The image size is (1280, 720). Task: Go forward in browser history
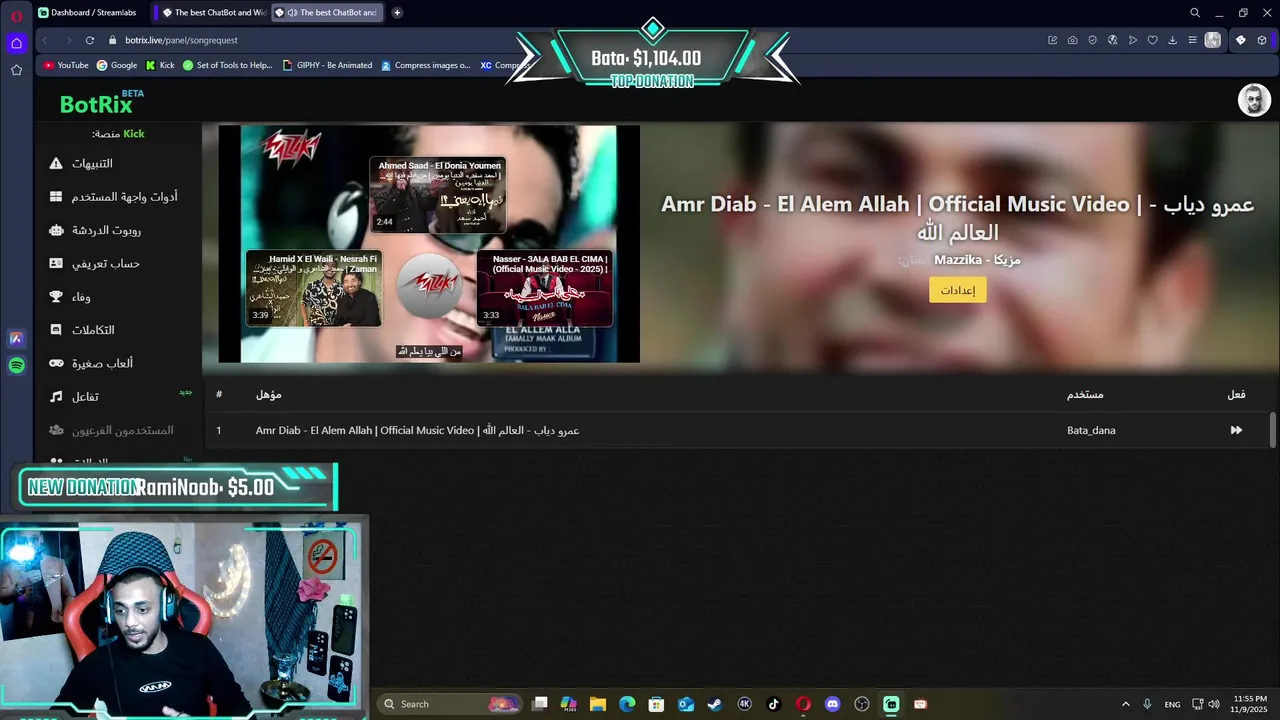click(x=68, y=40)
